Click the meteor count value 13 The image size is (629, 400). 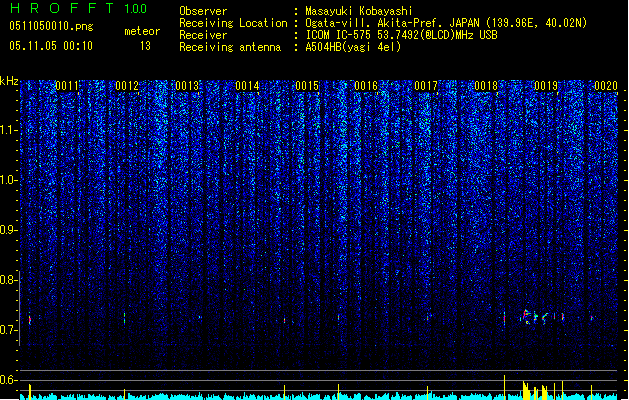pyautogui.click(x=145, y=46)
